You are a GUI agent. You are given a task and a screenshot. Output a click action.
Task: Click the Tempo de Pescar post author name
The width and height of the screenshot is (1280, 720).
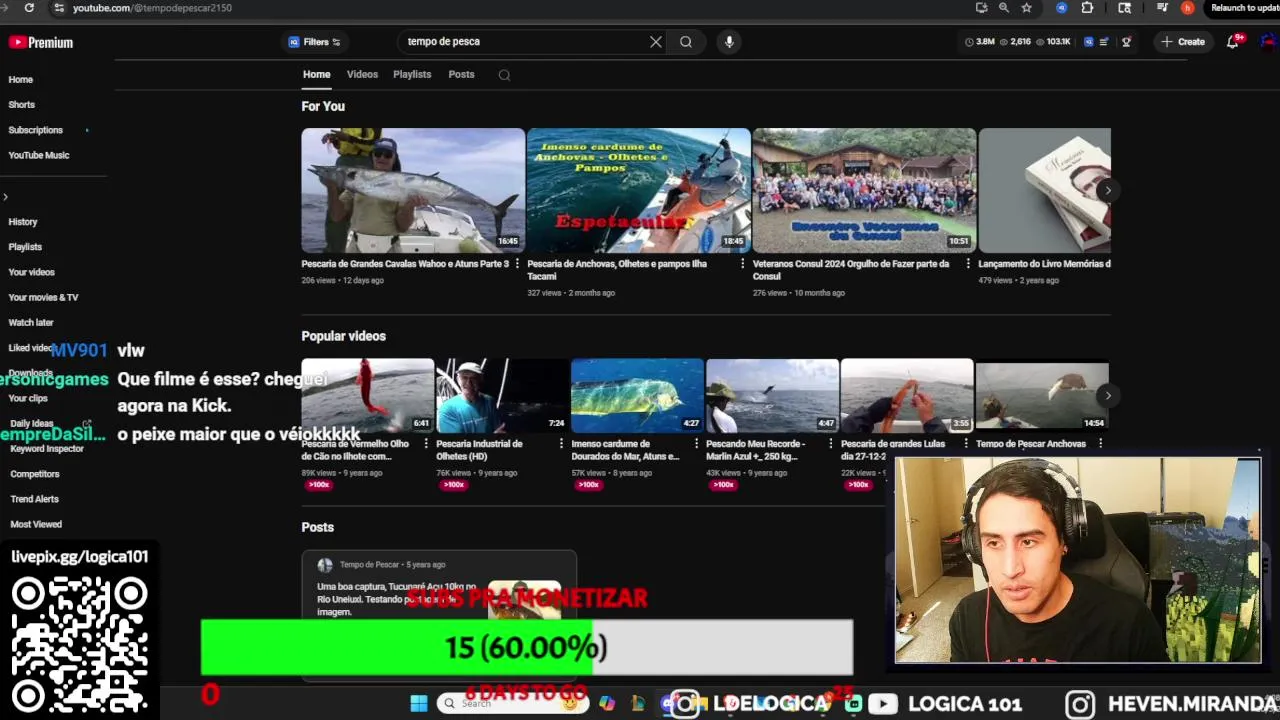(369, 565)
